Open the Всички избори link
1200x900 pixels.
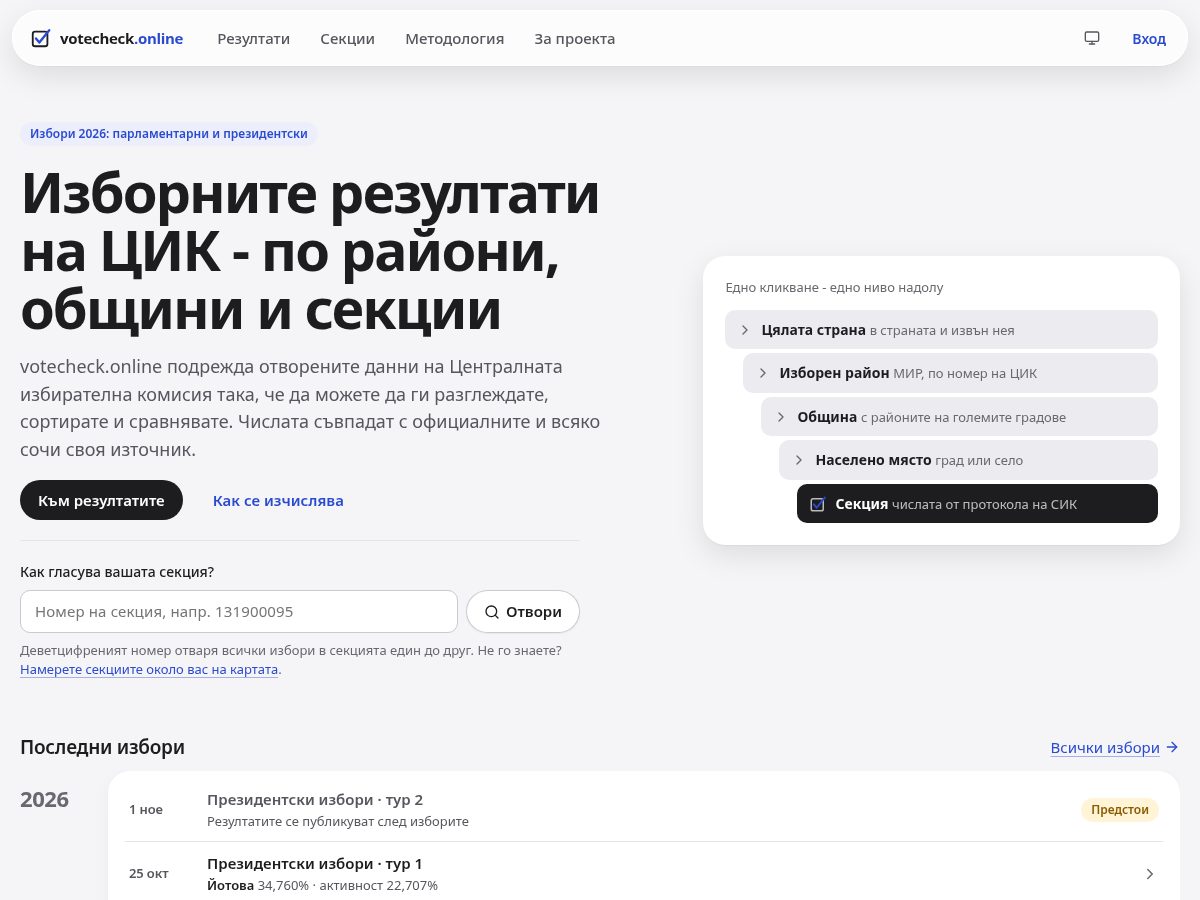pyautogui.click(x=1105, y=747)
